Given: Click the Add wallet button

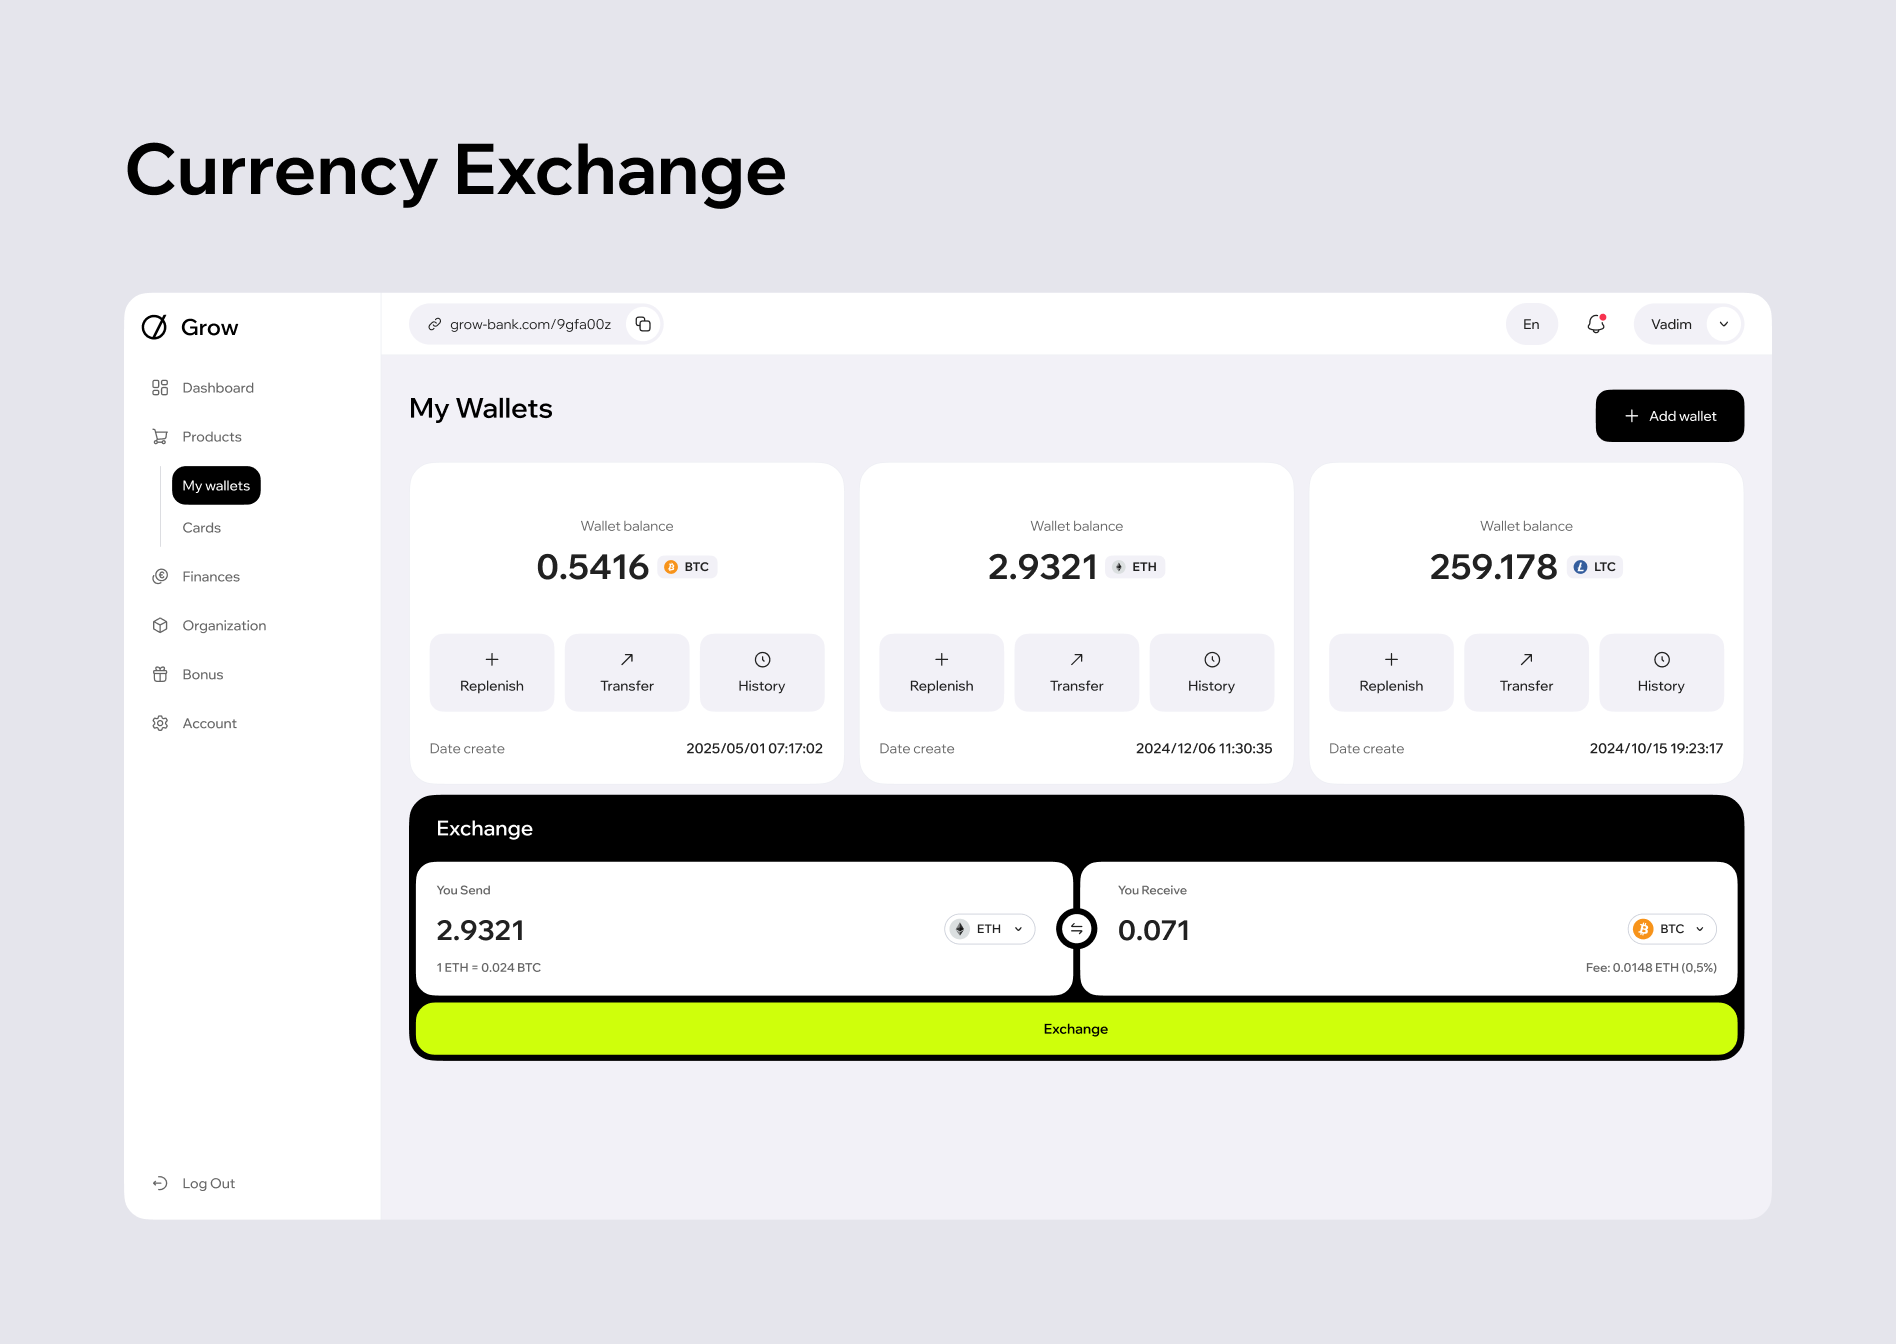Looking at the screenshot, I should 1669,416.
